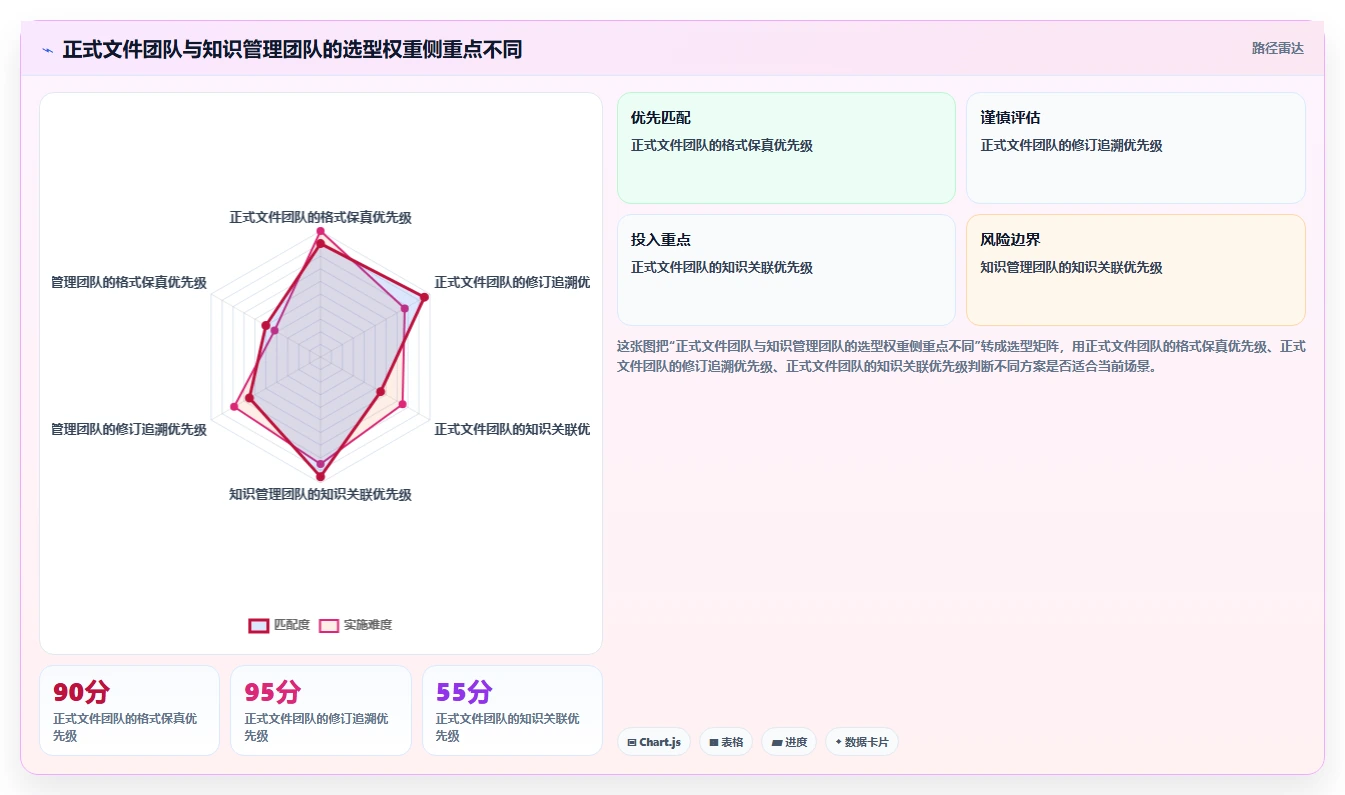Viewport: 1345px width, 795px height.
Task: Select the 谨慎评估 card
Action: (x=1136, y=148)
